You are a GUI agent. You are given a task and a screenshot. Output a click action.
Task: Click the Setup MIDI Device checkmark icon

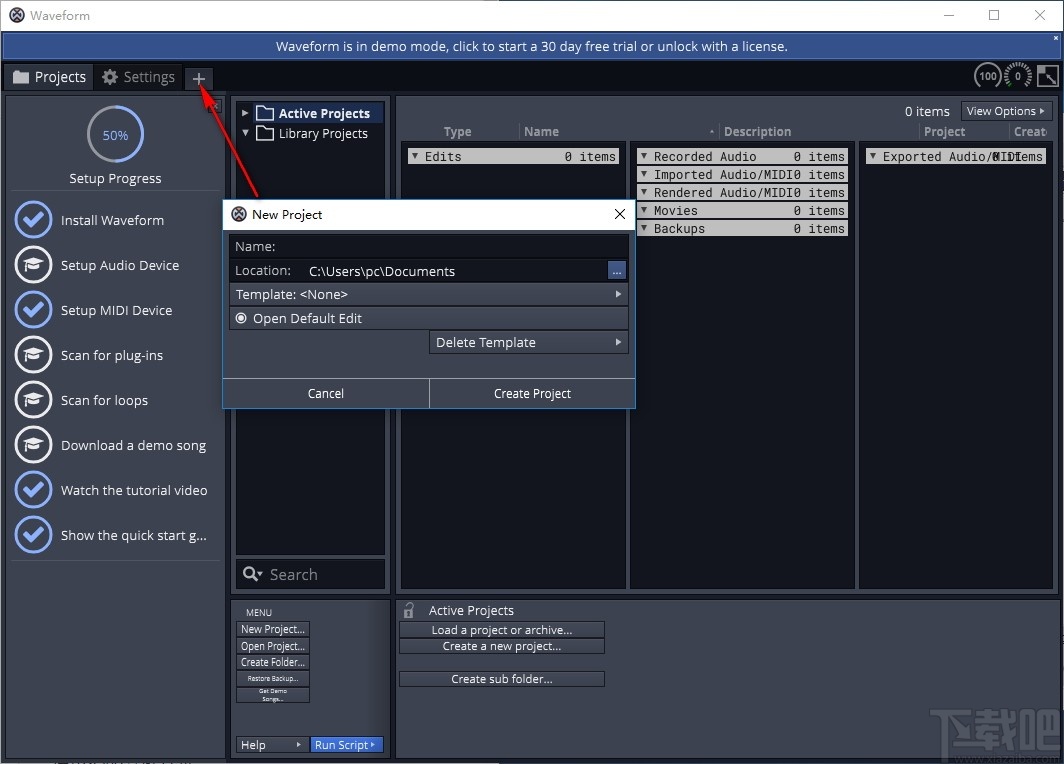(33, 310)
